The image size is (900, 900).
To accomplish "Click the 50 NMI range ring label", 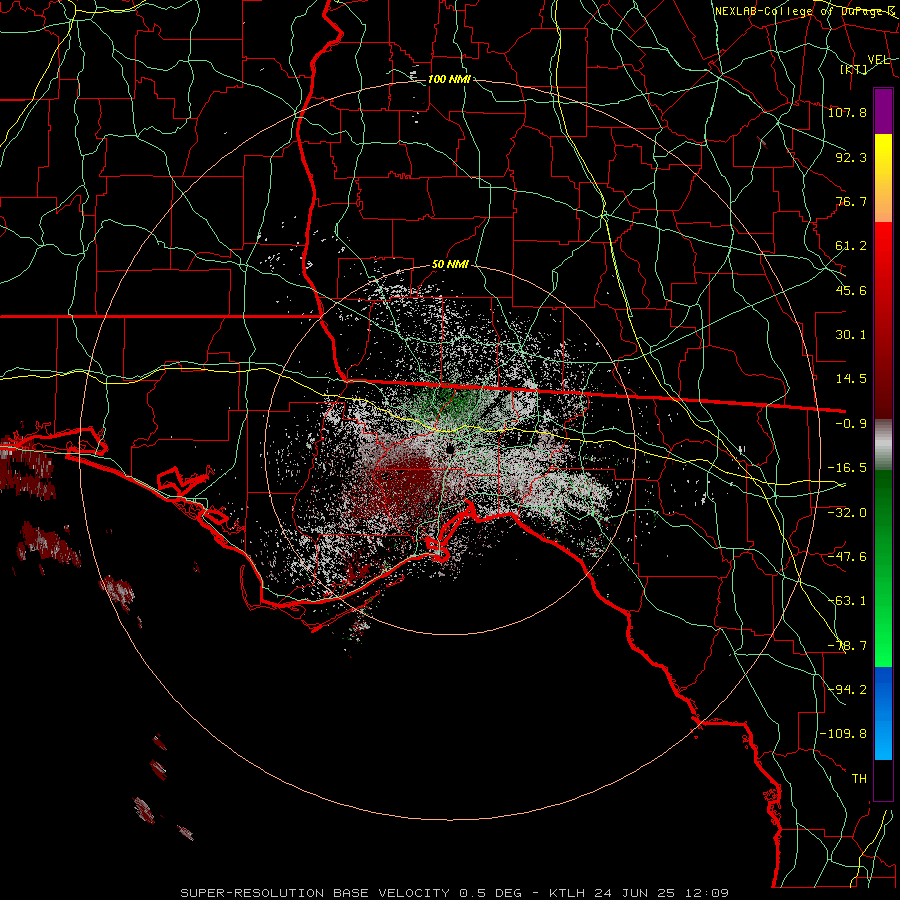I will [x=450, y=264].
